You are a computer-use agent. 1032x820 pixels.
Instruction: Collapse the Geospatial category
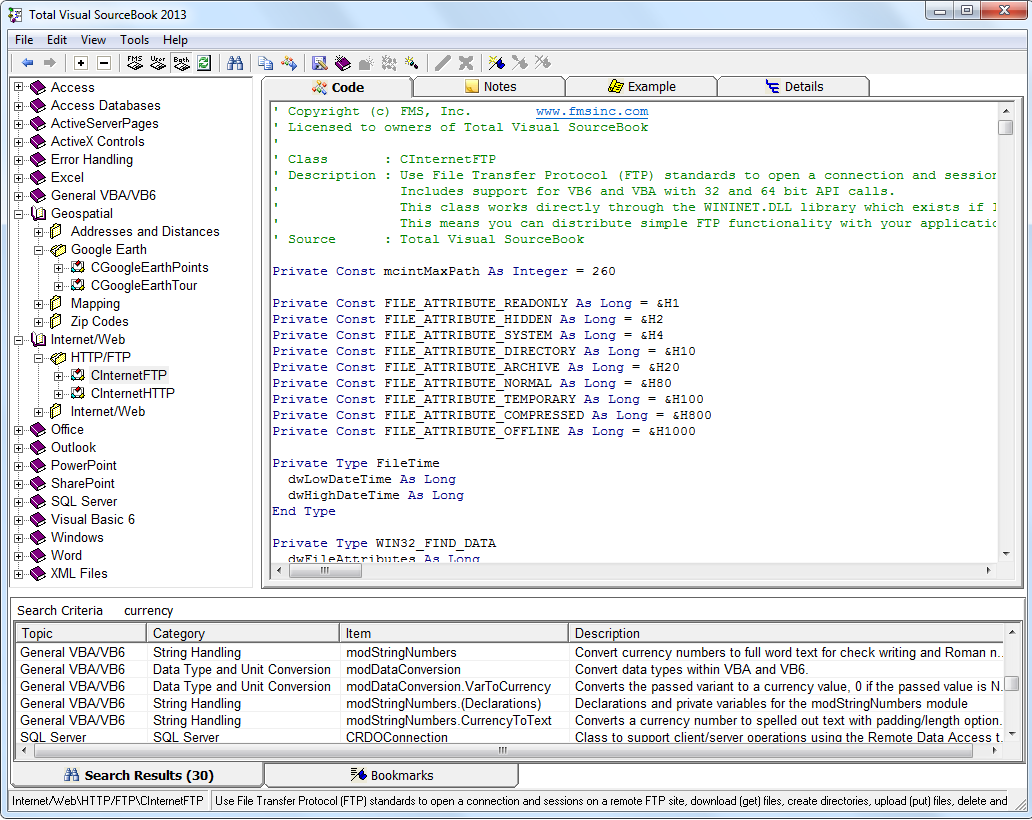pos(18,213)
